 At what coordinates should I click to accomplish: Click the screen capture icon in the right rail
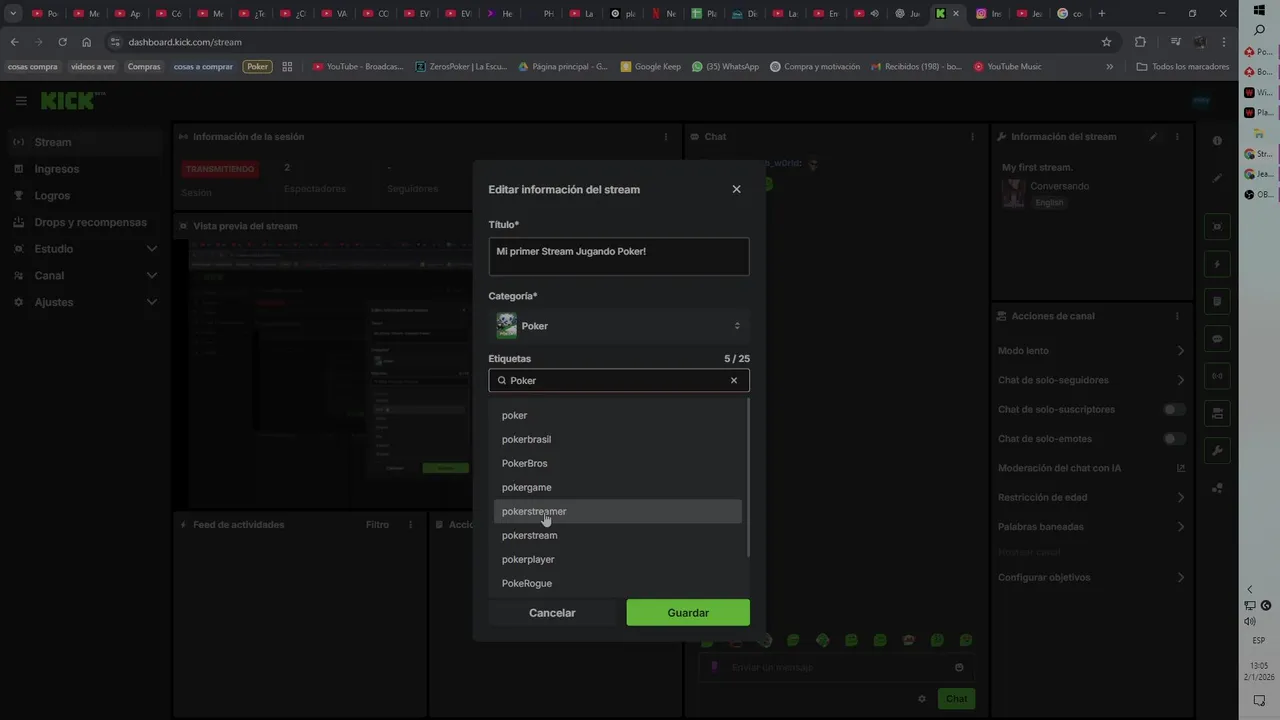(1217, 227)
